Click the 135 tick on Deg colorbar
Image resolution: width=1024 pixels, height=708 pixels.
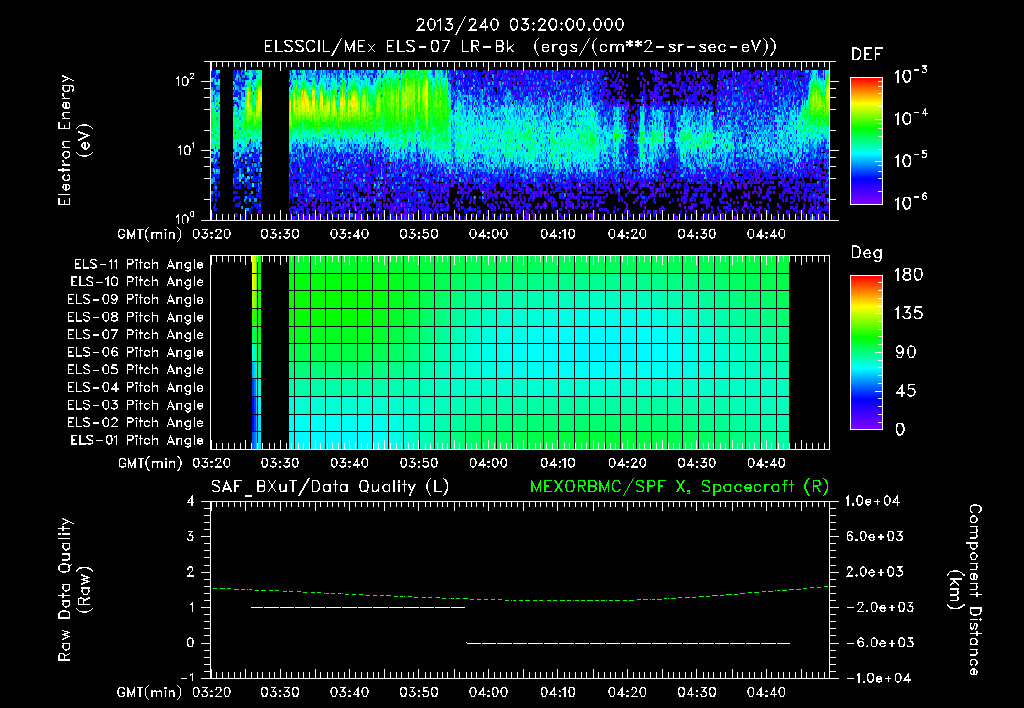[x=908, y=314]
